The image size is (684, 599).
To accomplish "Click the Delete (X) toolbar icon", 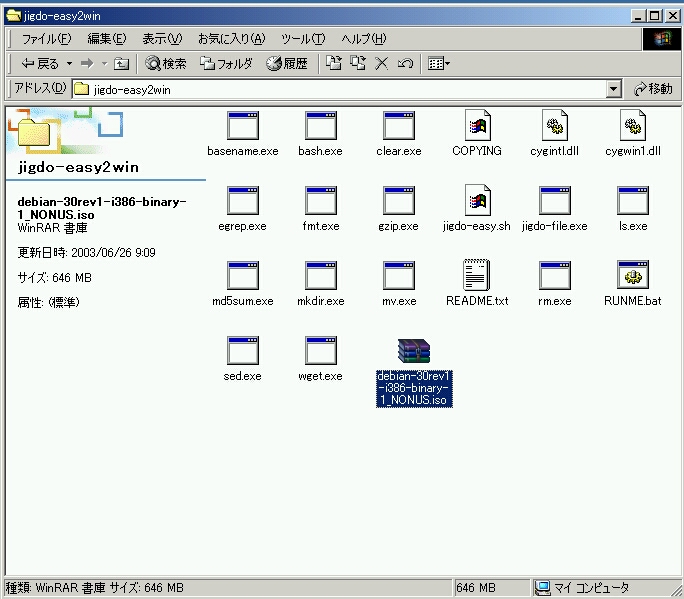I will coord(382,64).
